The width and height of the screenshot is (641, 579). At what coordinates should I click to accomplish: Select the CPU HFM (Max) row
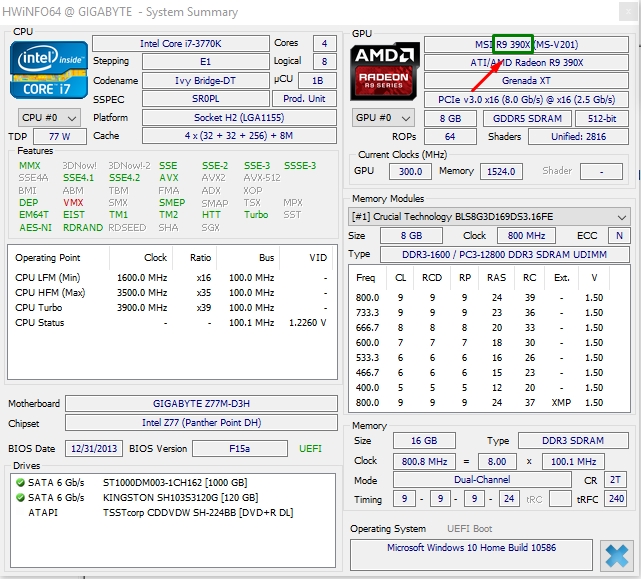[172, 293]
